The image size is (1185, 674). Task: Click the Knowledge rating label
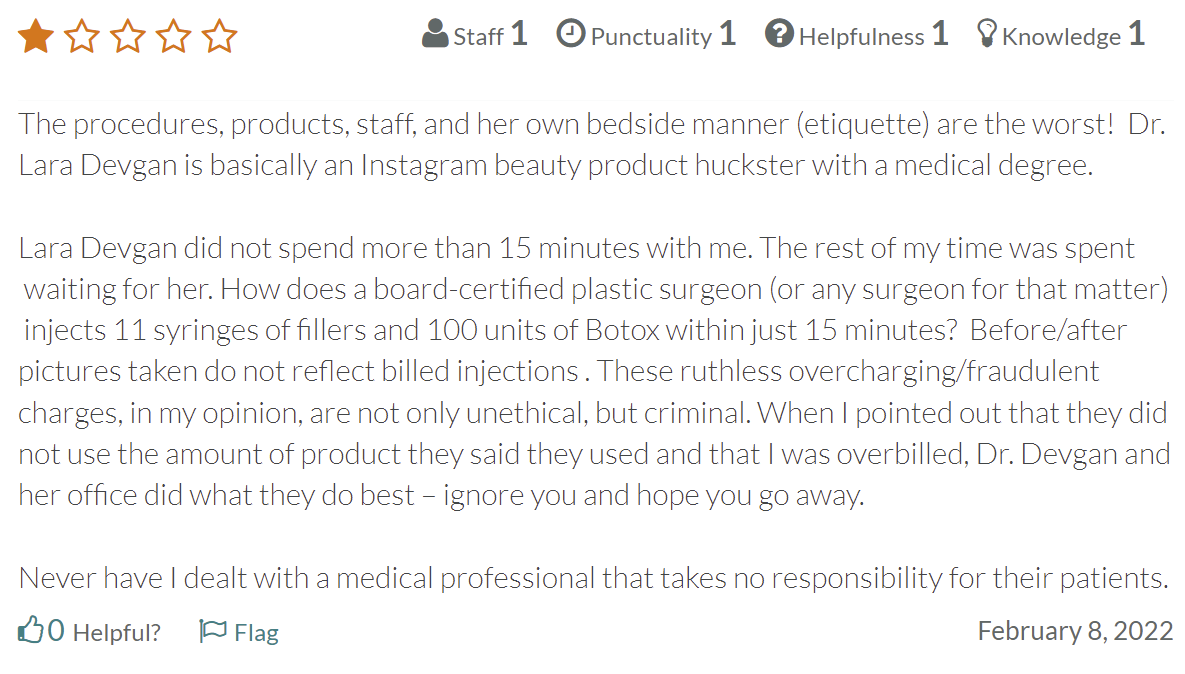click(x=1062, y=37)
